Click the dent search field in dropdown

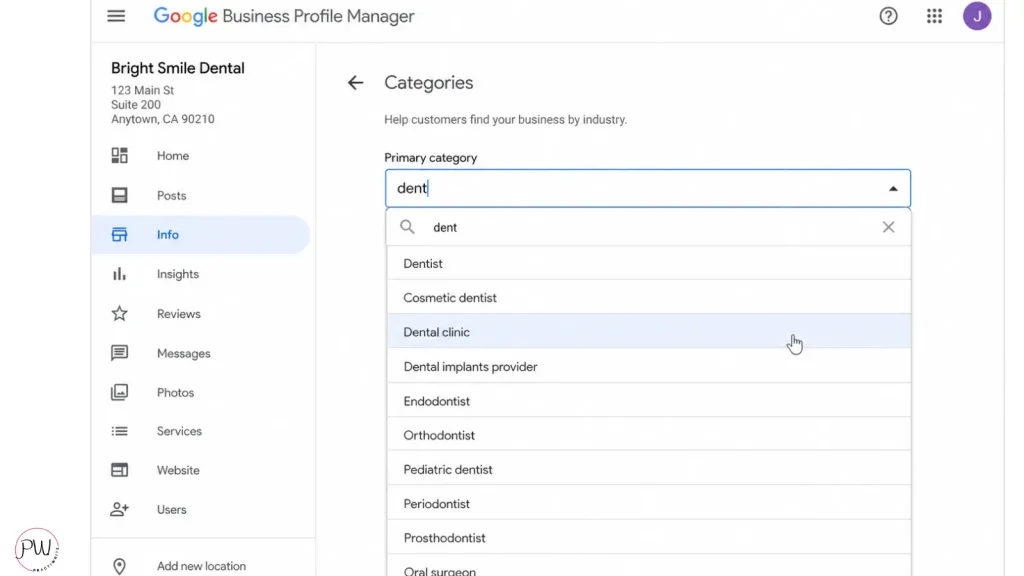pos(640,227)
